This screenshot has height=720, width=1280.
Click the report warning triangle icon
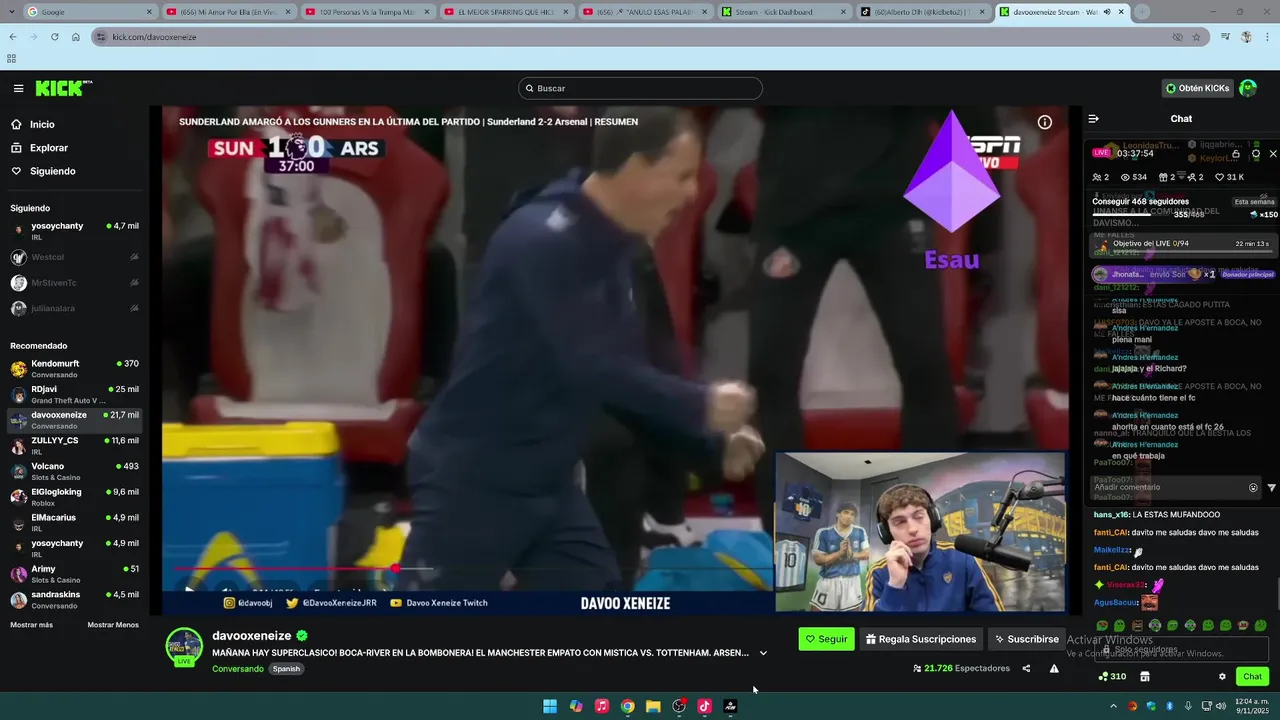[1054, 669]
